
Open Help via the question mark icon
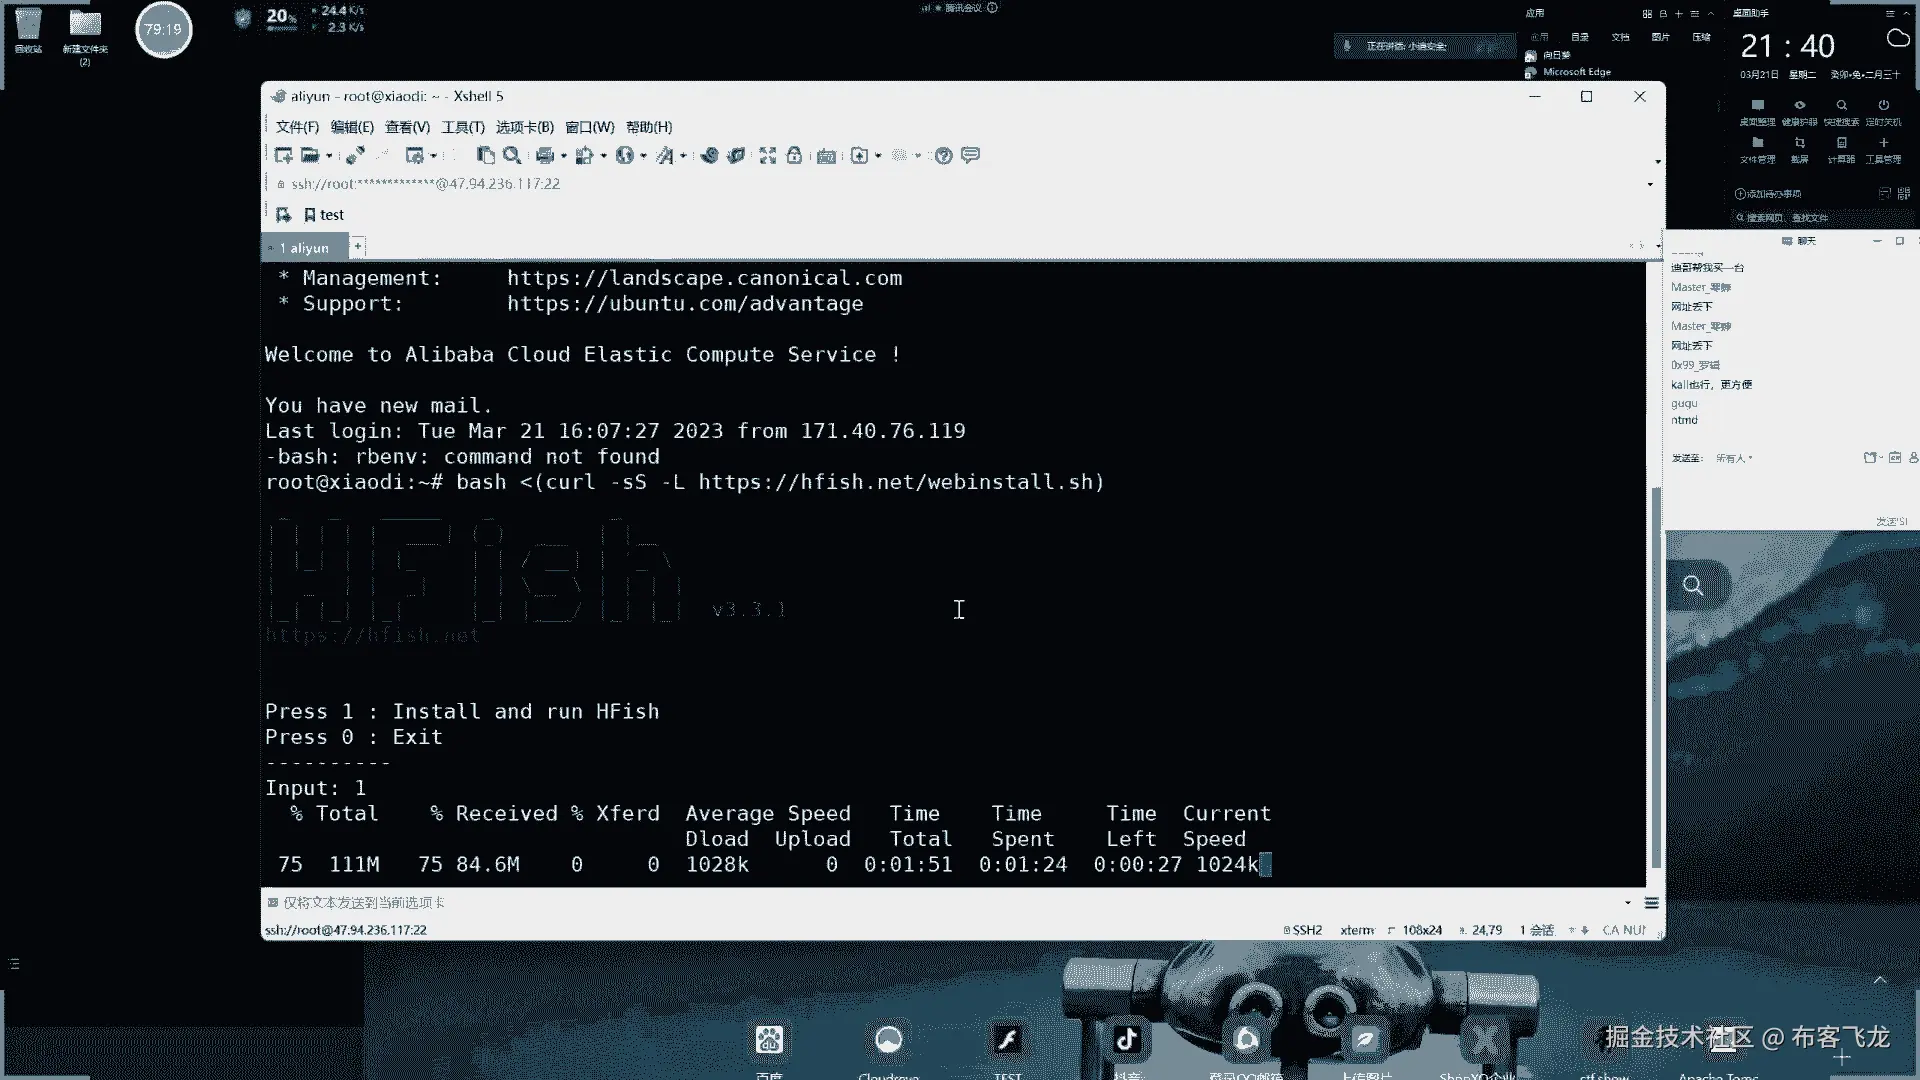click(943, 155)
